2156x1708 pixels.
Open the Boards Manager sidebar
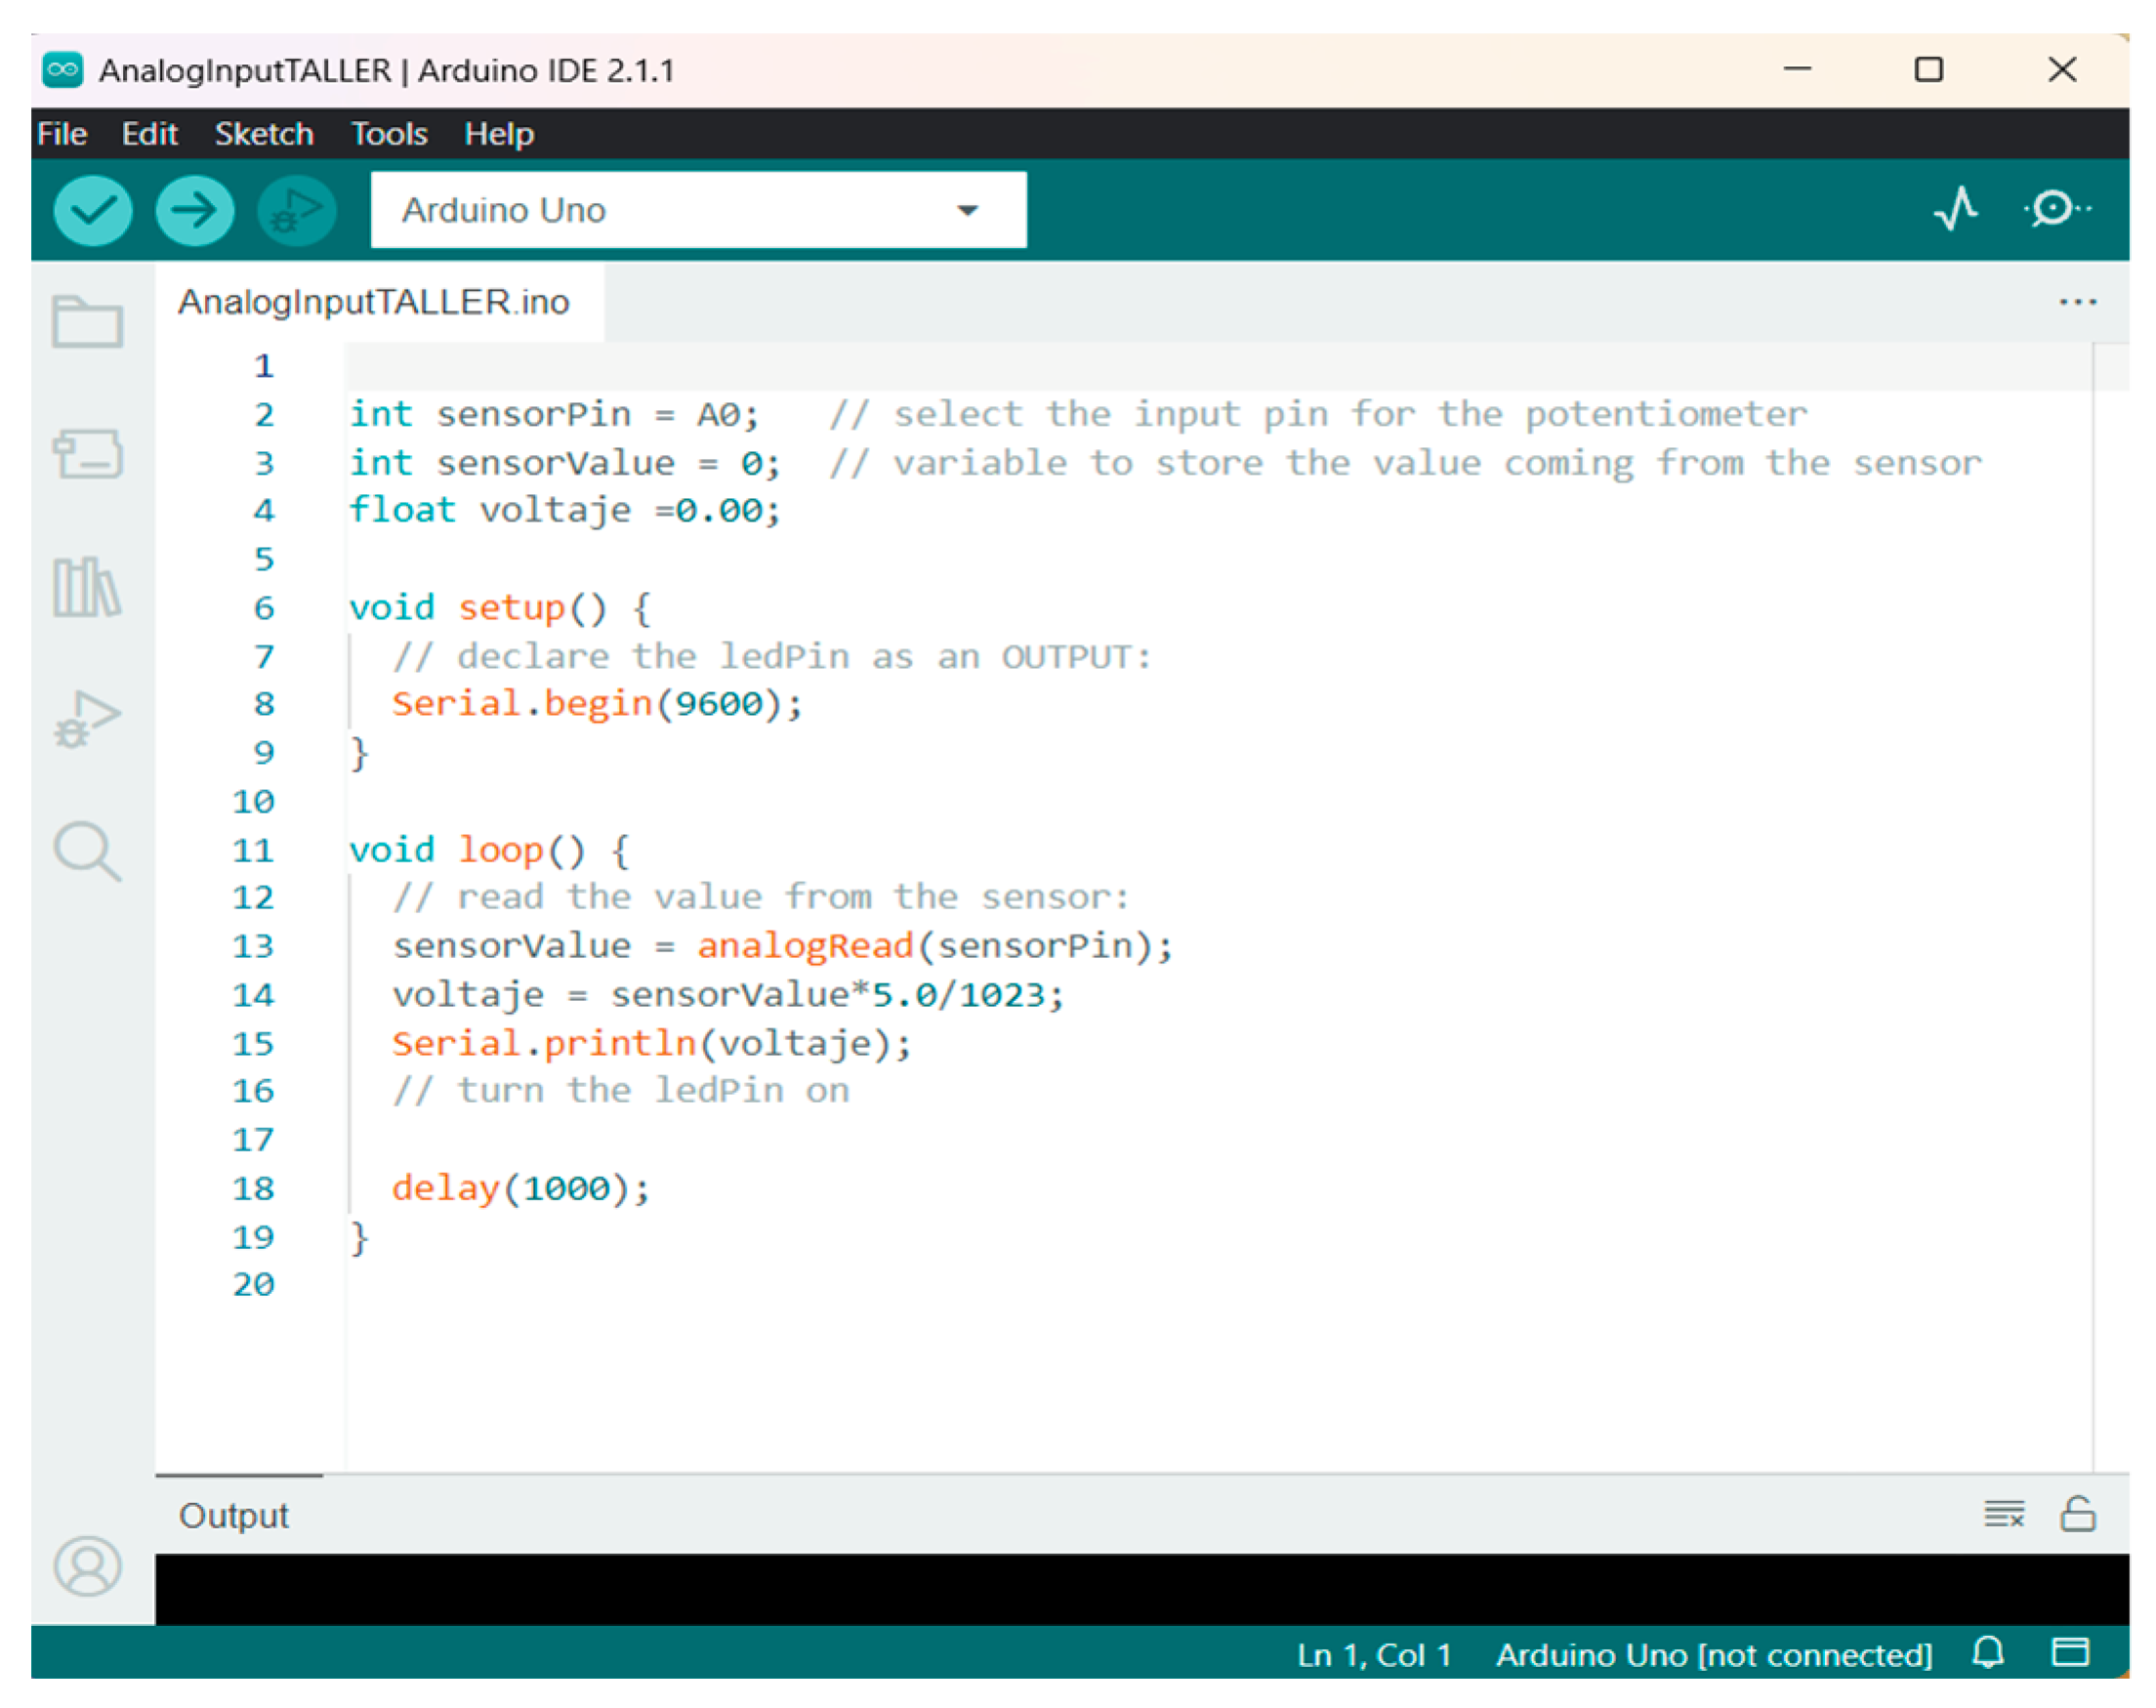87,454
